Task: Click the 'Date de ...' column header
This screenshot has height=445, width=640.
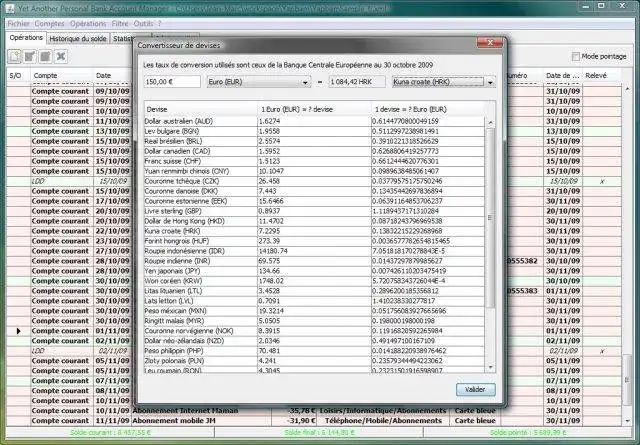Action: click(x=563, y=76)
